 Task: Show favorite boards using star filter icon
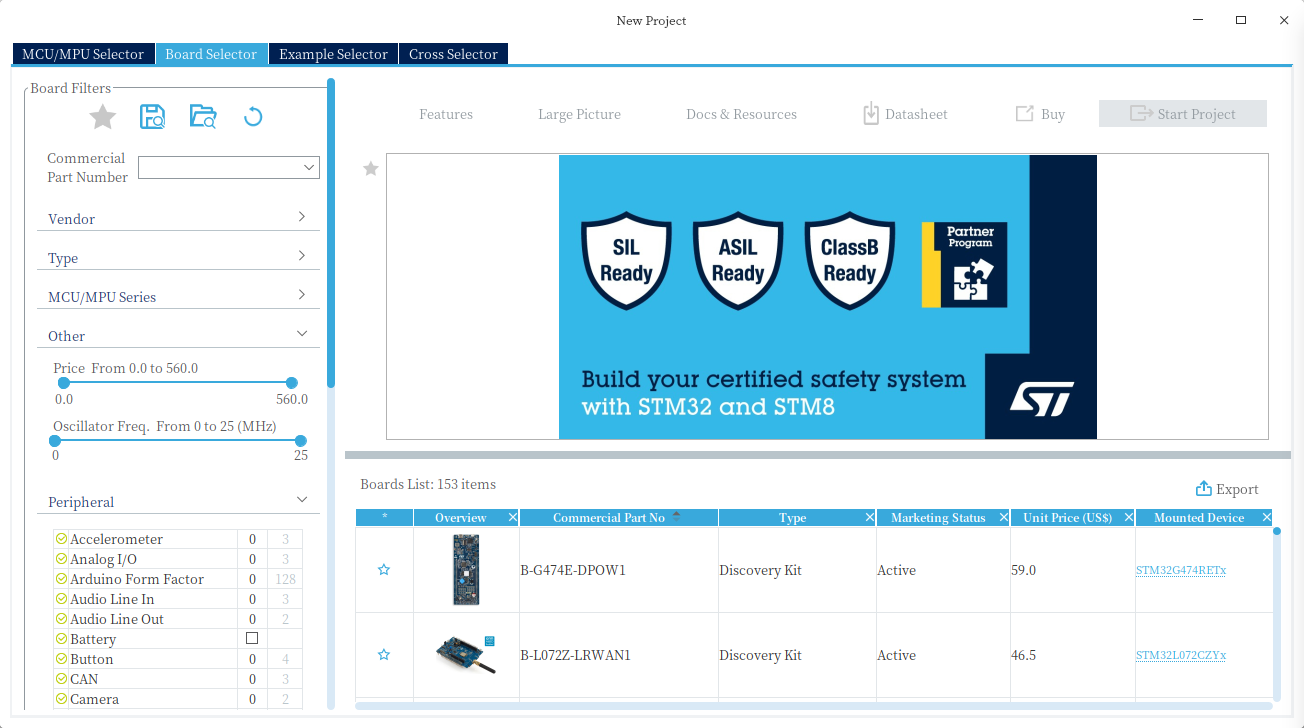pyautogui.click(x=103, y=117)
